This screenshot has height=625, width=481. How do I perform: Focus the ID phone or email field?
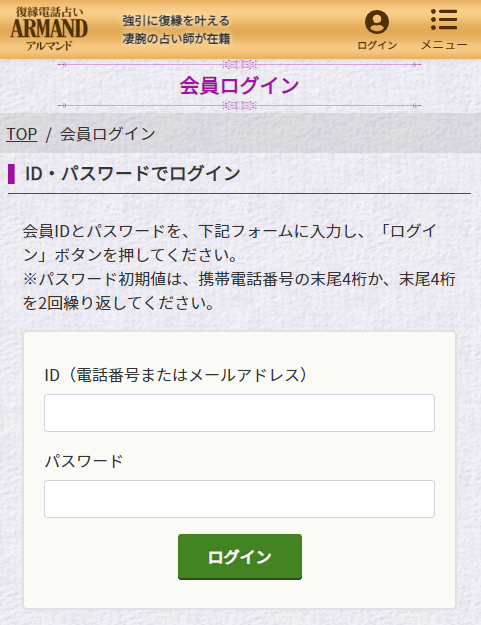240,413
